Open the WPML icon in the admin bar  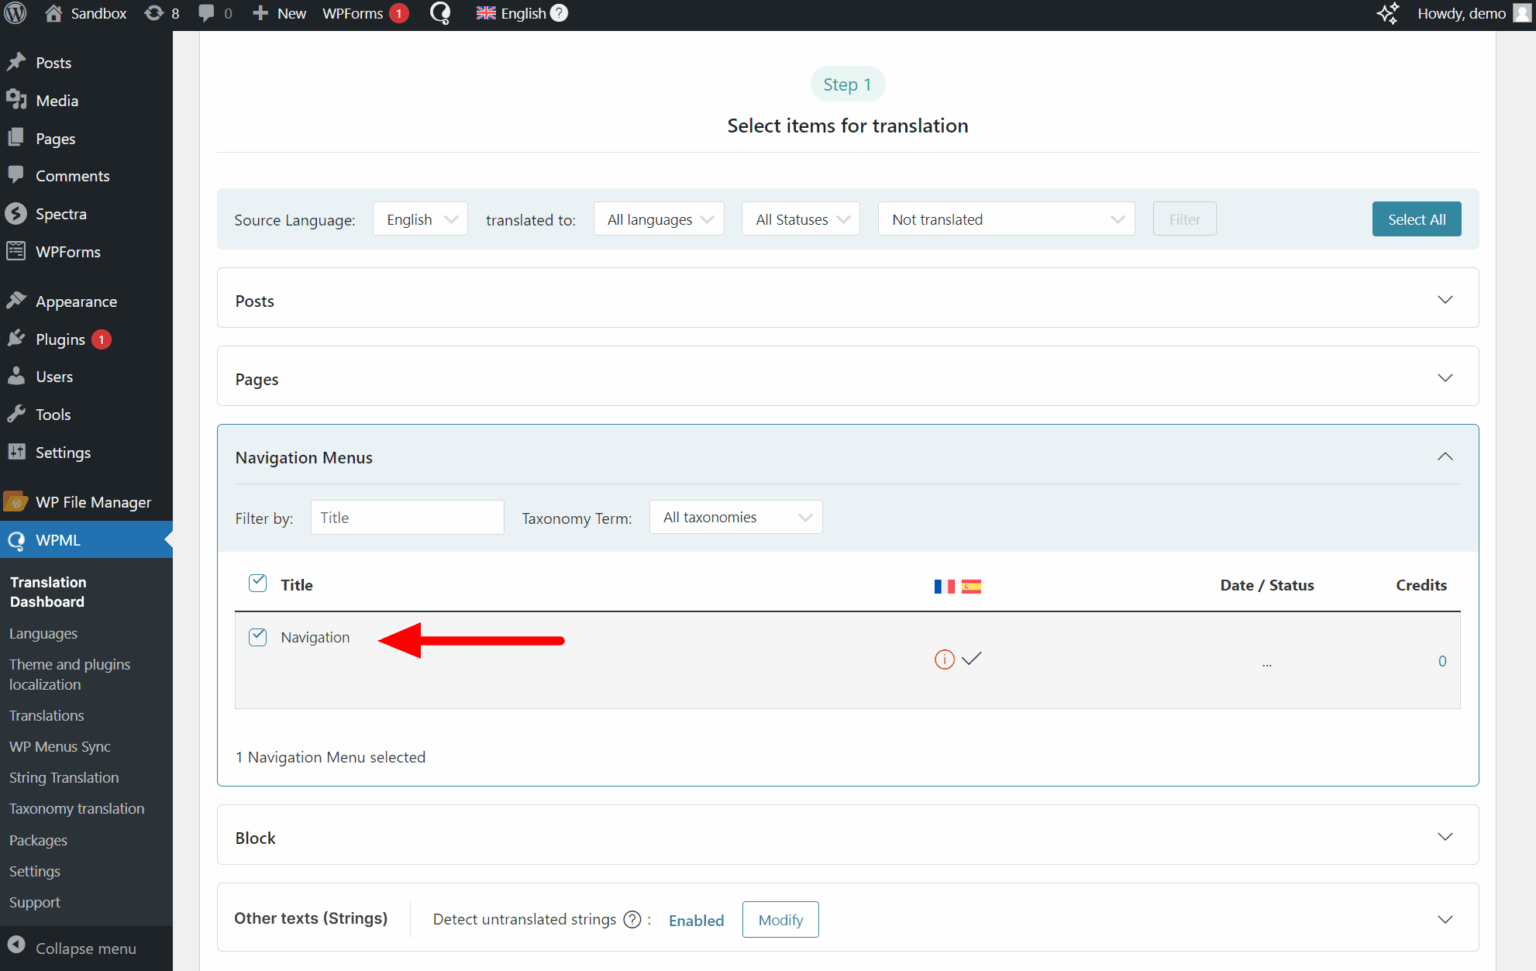click(x=440, y=13)
